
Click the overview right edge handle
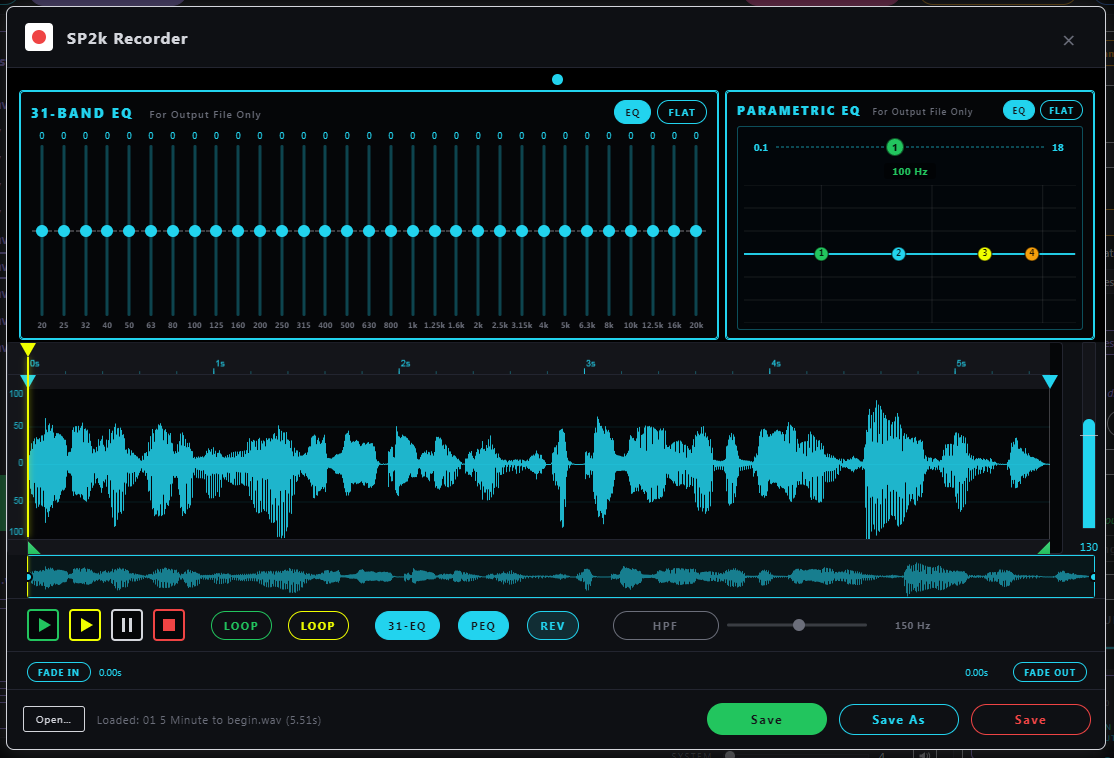(x=1093, y=577)
